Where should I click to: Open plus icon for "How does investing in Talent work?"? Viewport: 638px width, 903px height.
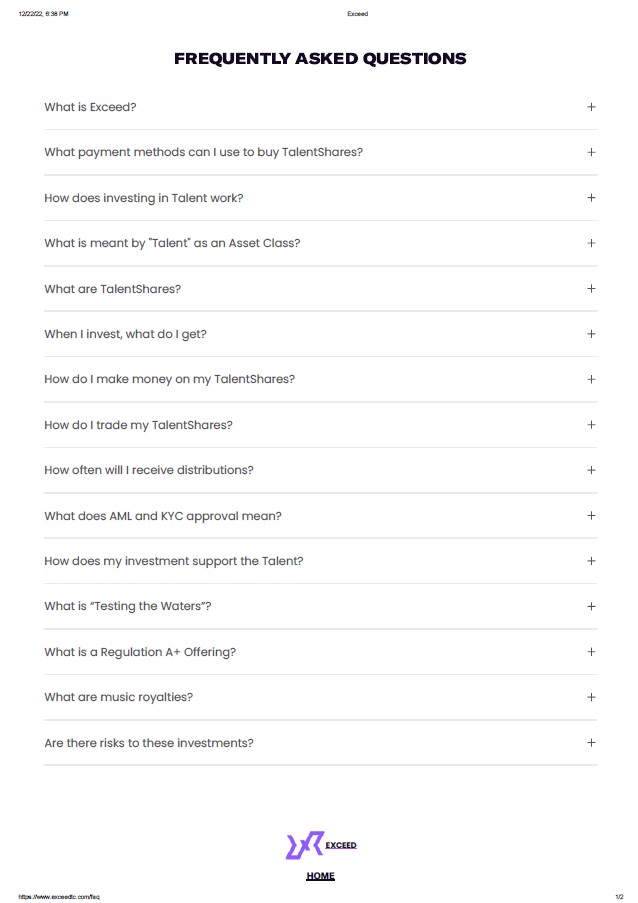(591, 198)
